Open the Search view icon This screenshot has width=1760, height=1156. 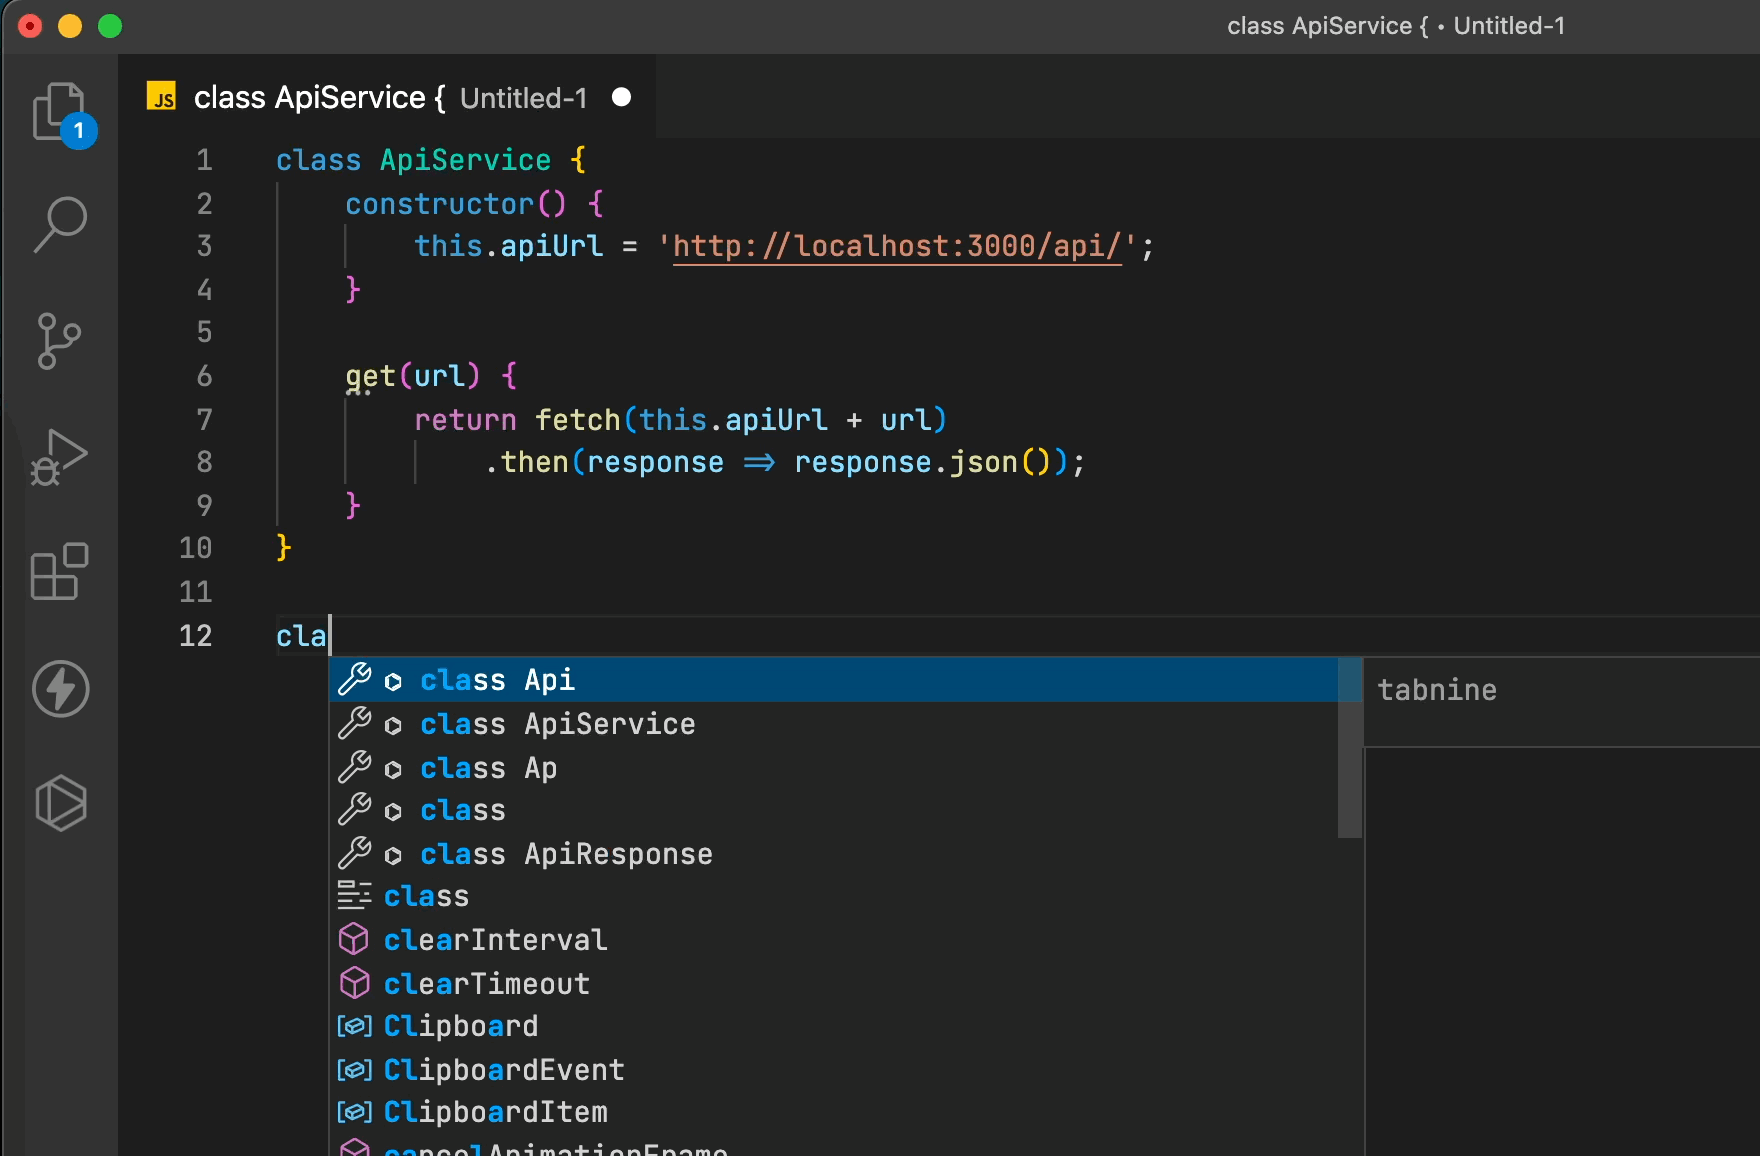60,225
